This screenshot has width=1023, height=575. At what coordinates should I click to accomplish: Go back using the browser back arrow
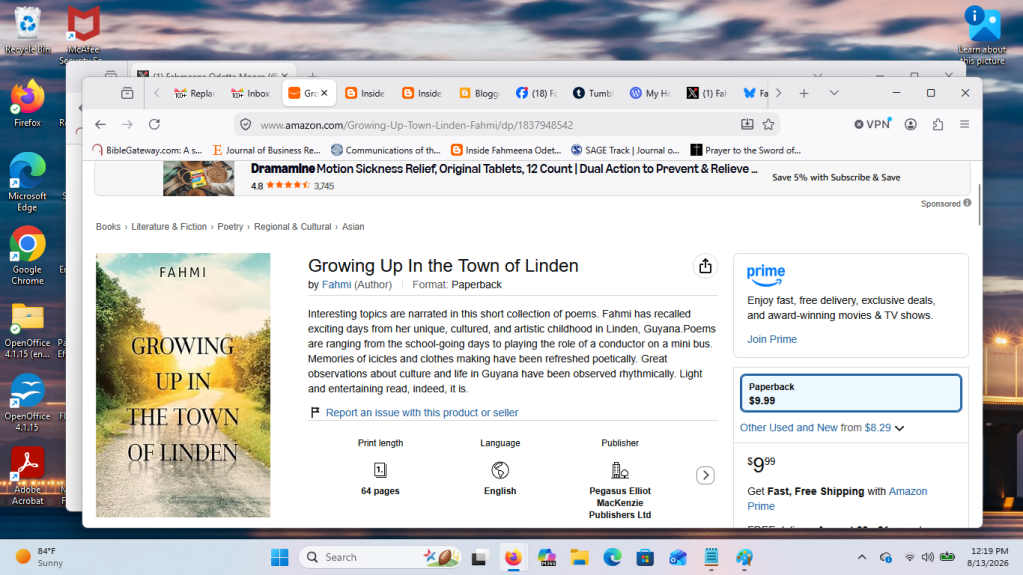(x=100, y=125)
